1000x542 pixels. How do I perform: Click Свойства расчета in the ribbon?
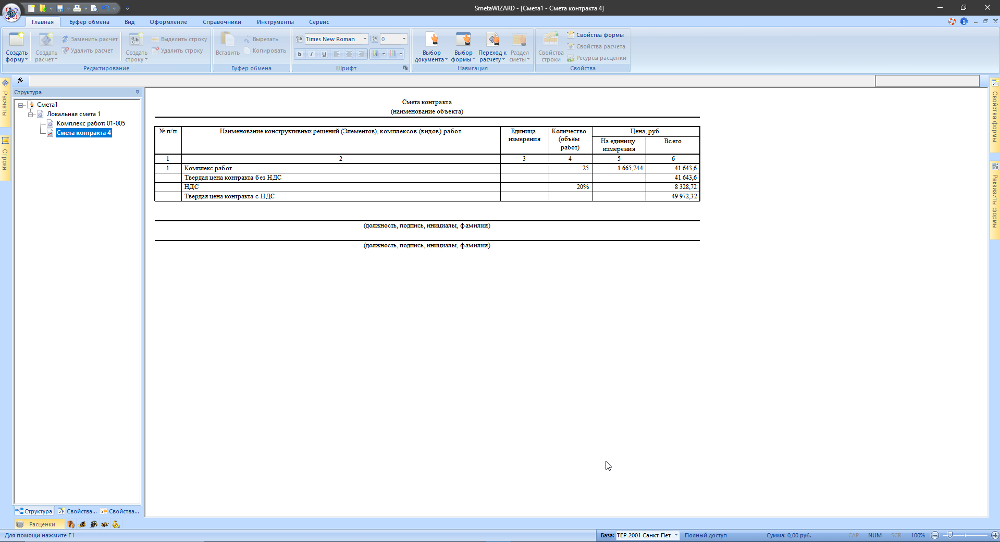coord(596,47)
